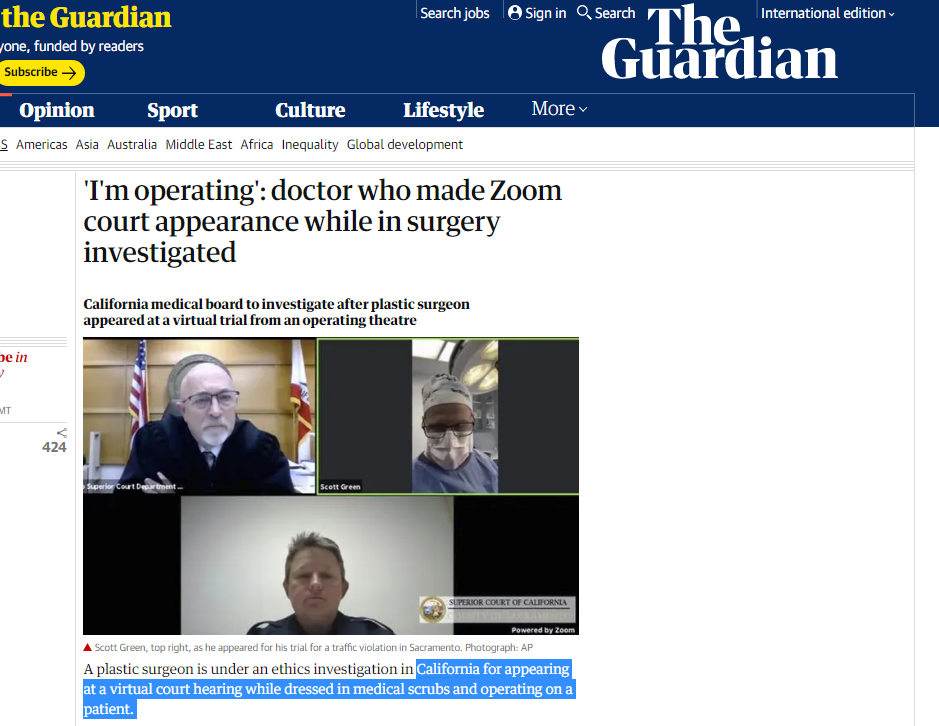Image resolution: width=939 pixels, height=726 pixels.
Task: Expand the More menu chevron
Action: [x=583, y=109]
